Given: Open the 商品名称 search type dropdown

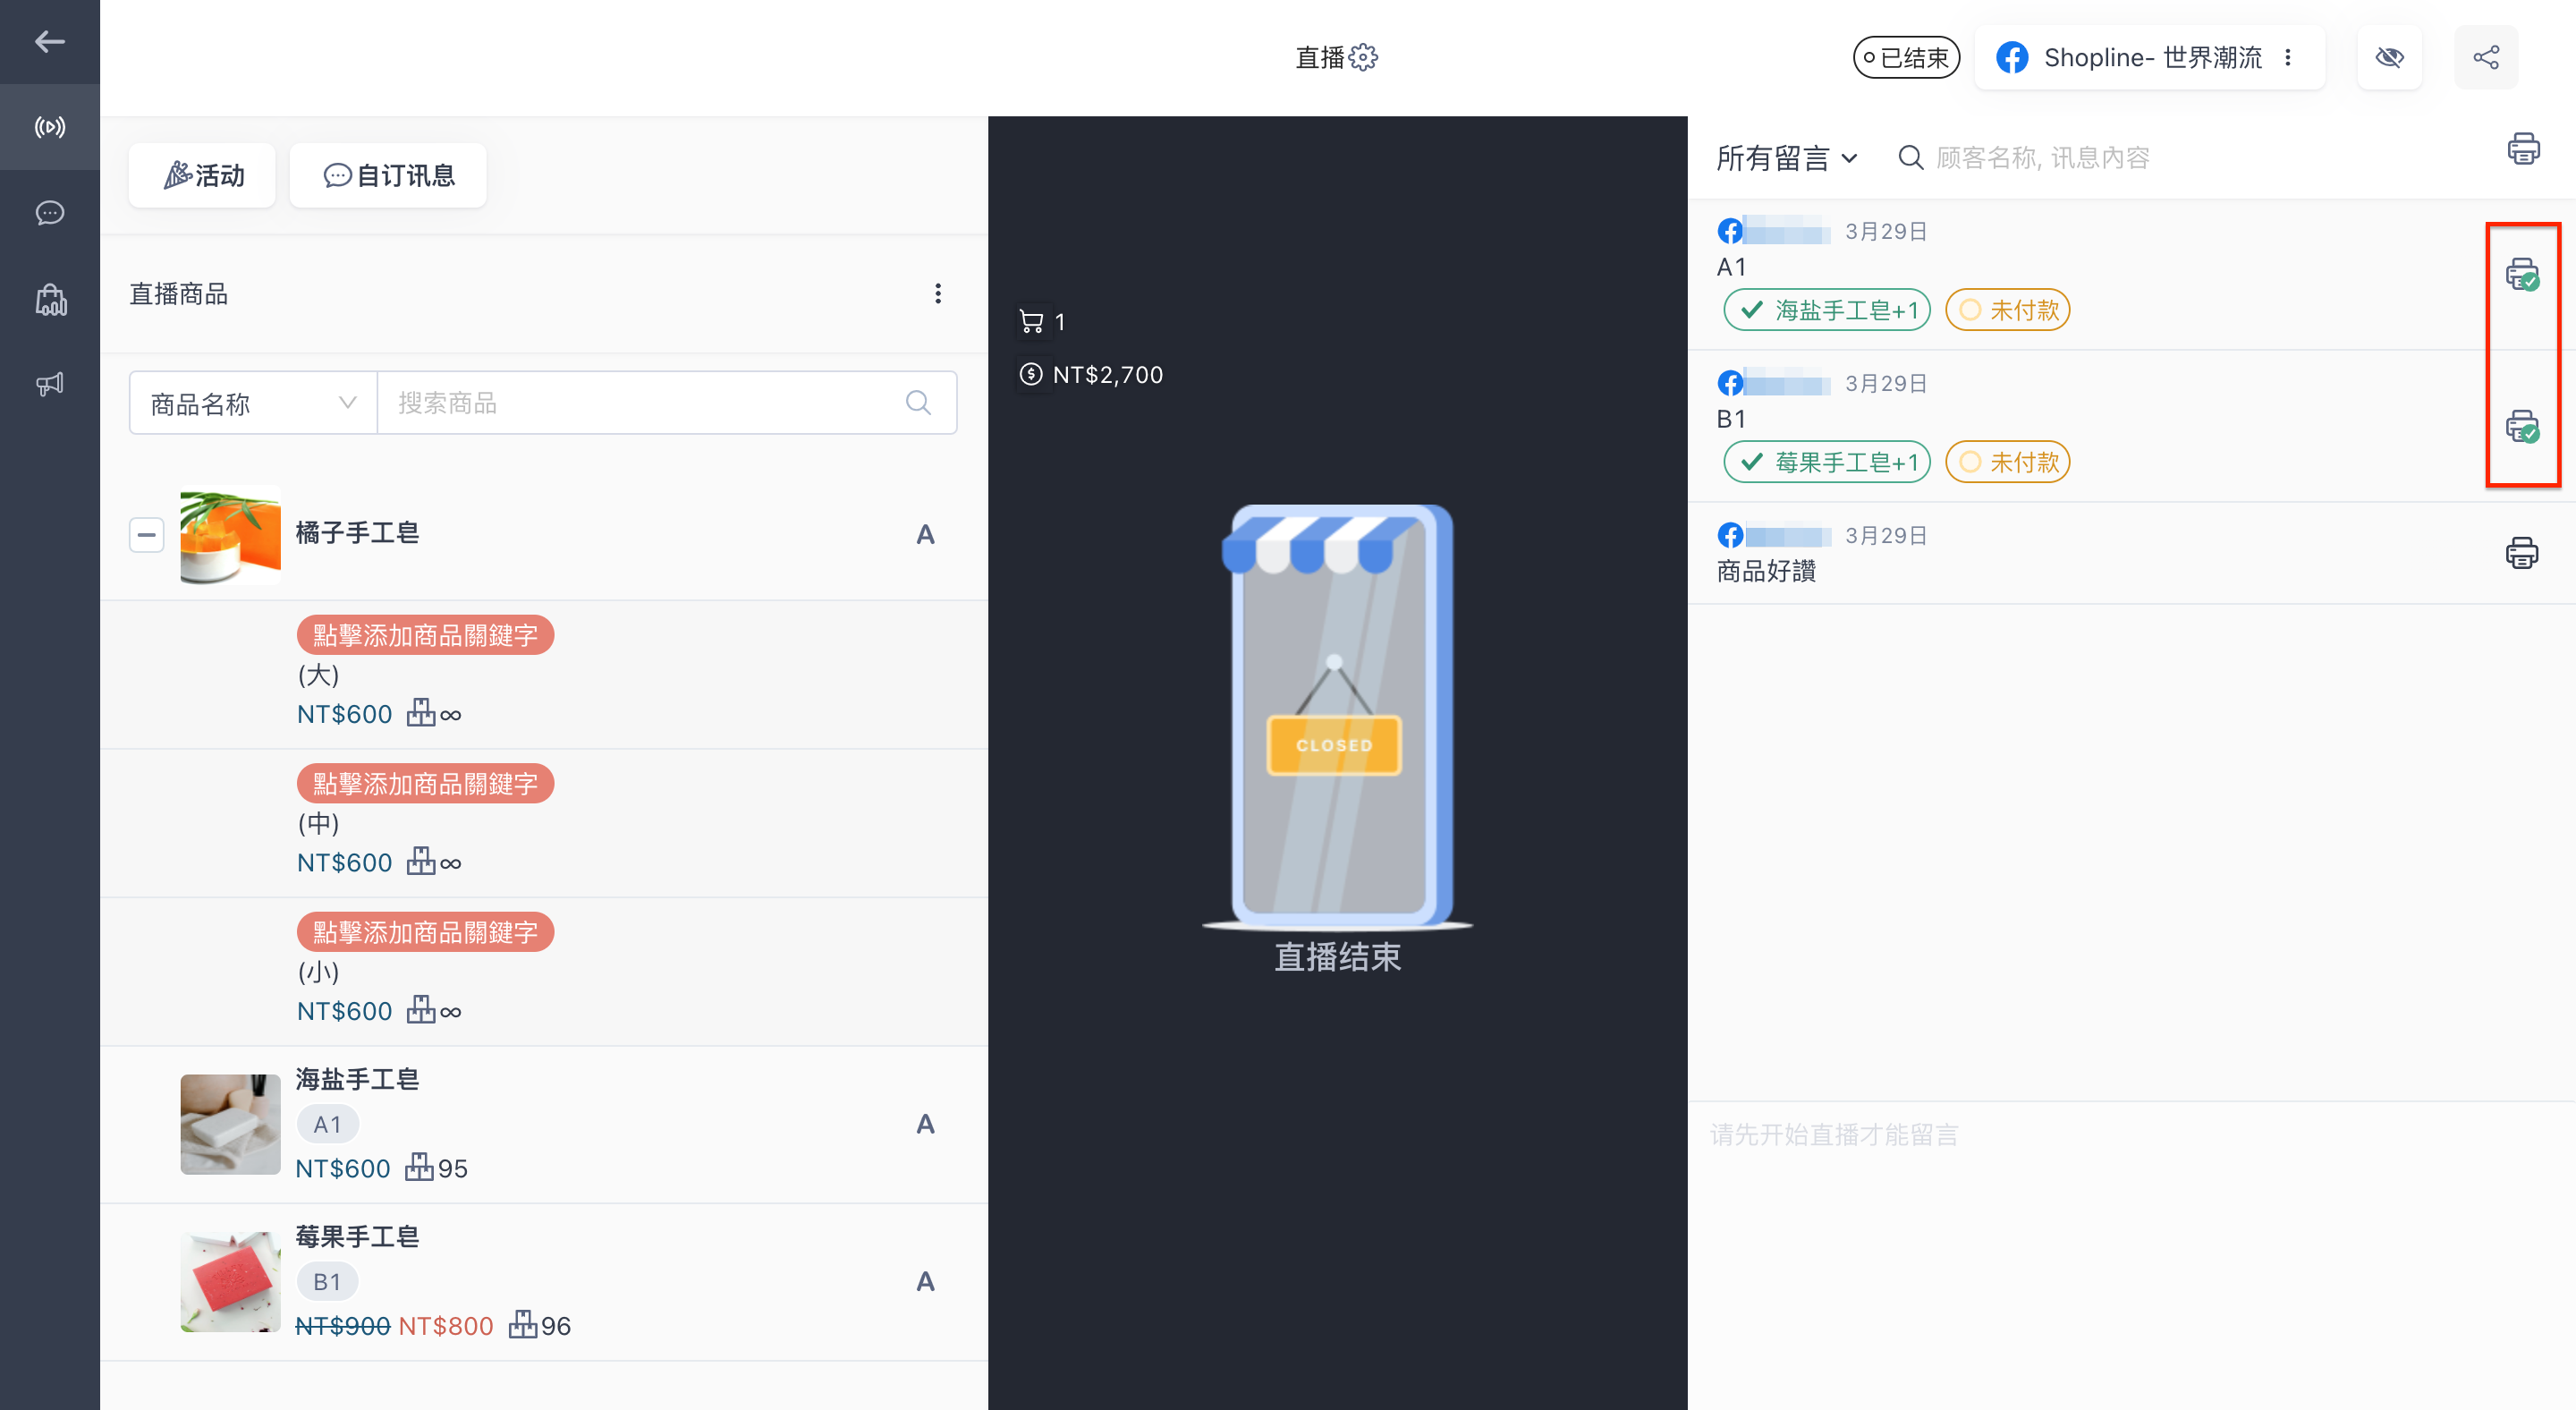Looking at the screenshot, I should [x=253, y=403].
